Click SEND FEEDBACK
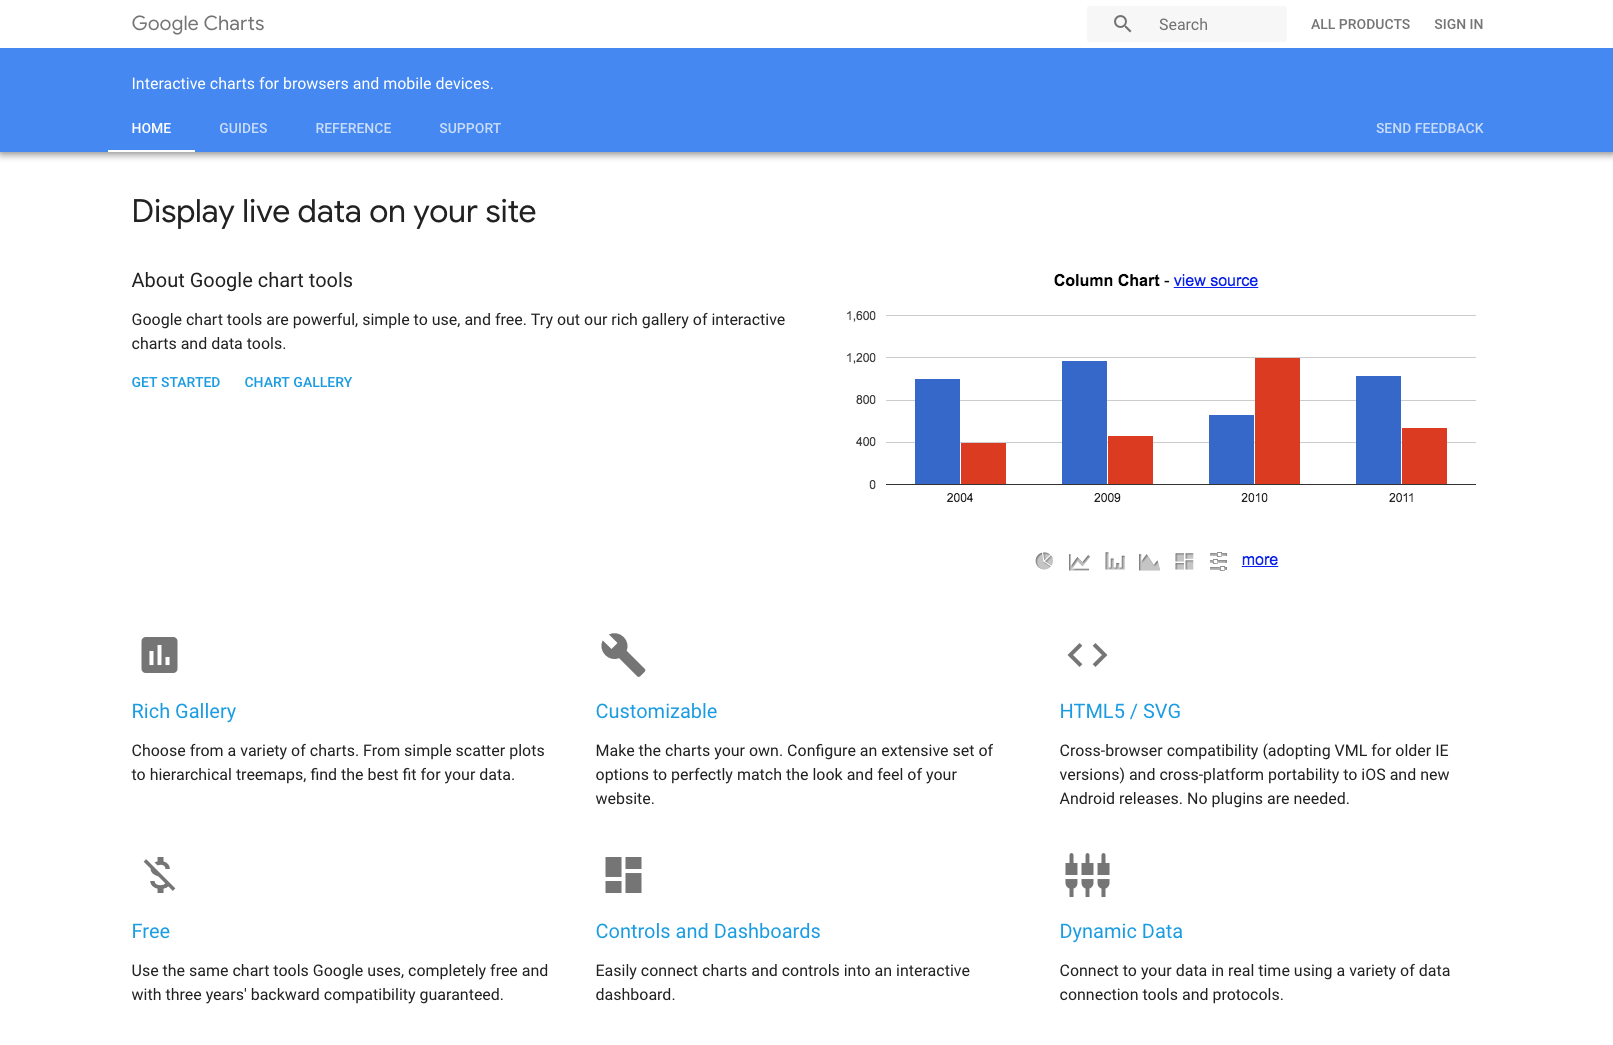 [x=1429, y=128]
